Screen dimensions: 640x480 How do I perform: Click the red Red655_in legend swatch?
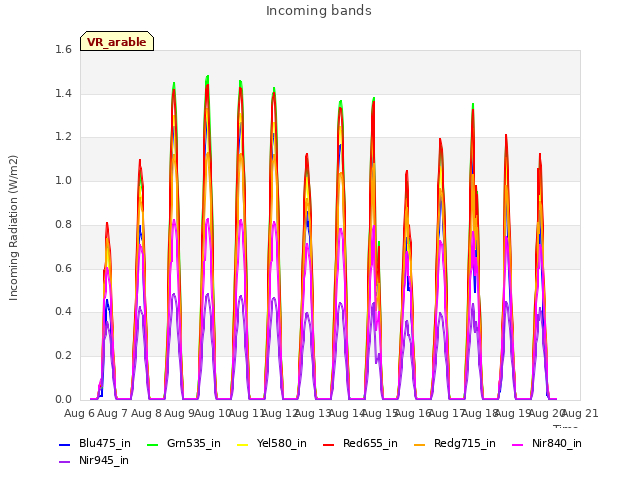click(329, 444)
